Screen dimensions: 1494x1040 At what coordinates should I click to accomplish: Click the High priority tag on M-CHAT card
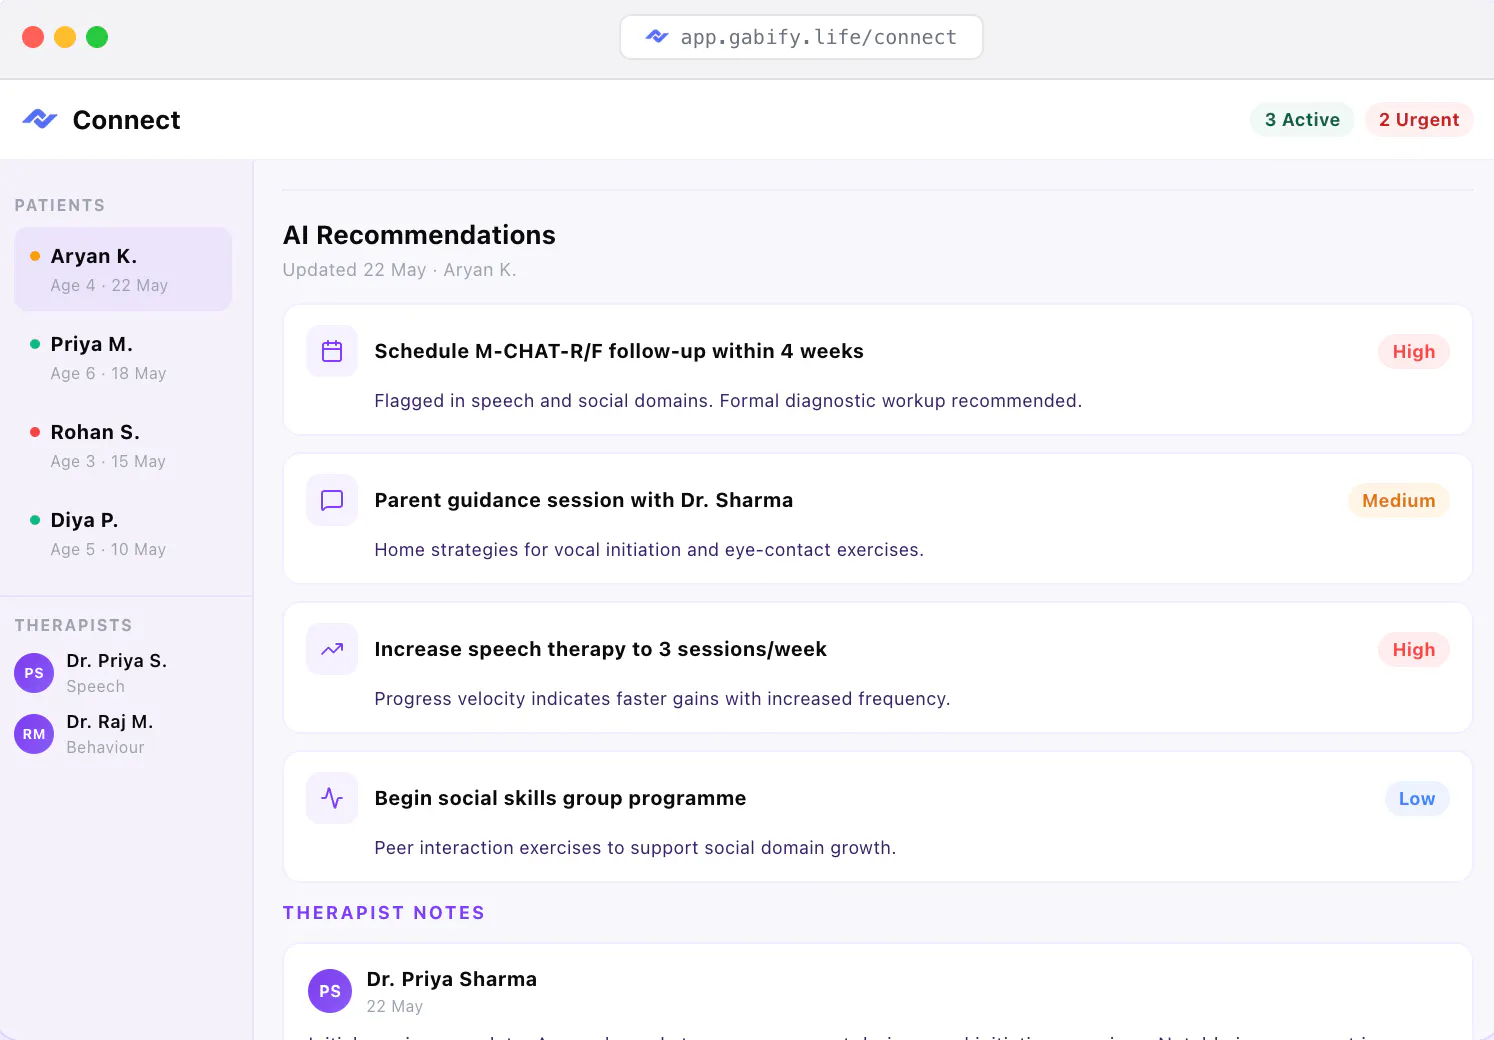pos(1414,352)
